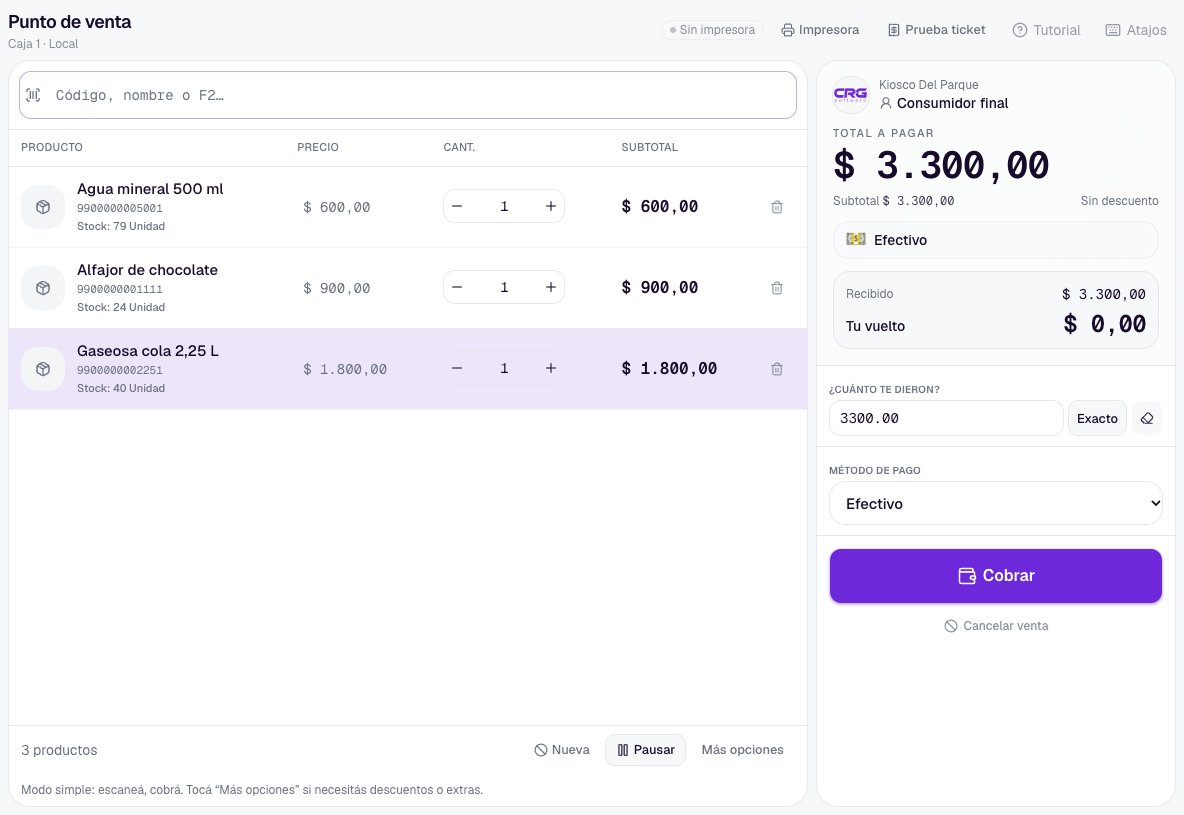
Task: Clear received amount with eraser icon
Action: 1146,418
